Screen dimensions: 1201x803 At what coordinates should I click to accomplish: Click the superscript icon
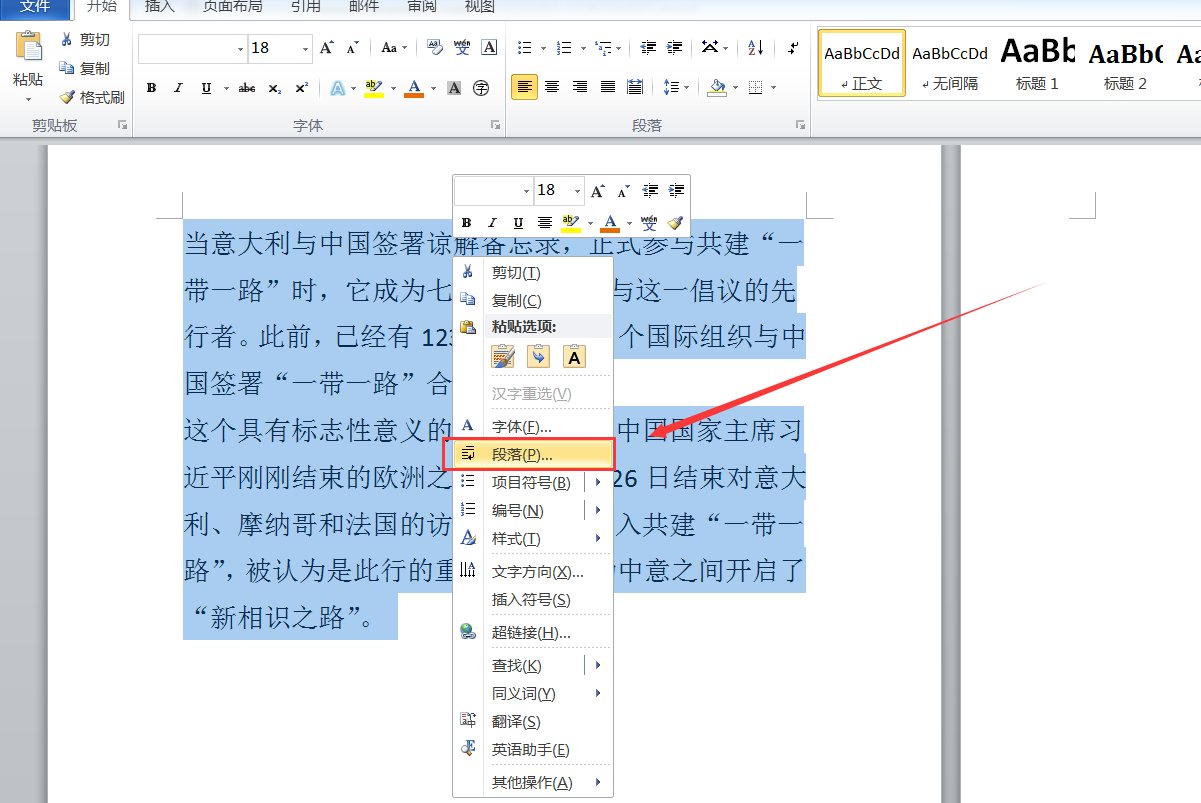click(x=299, y=89)
